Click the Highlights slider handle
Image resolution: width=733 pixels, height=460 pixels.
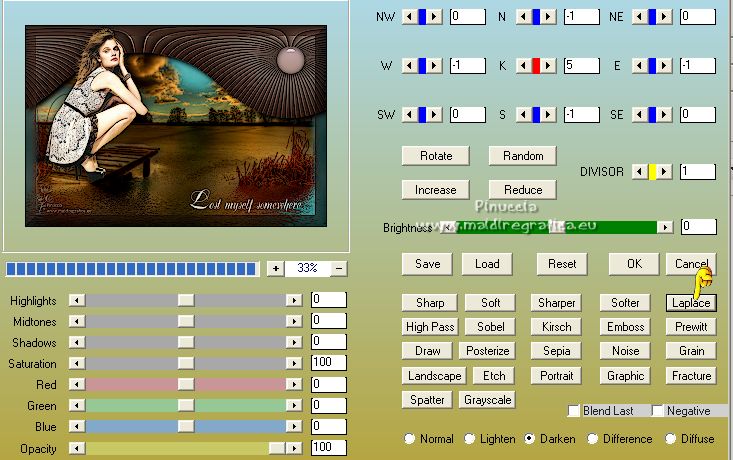click(x=186, y=300)
